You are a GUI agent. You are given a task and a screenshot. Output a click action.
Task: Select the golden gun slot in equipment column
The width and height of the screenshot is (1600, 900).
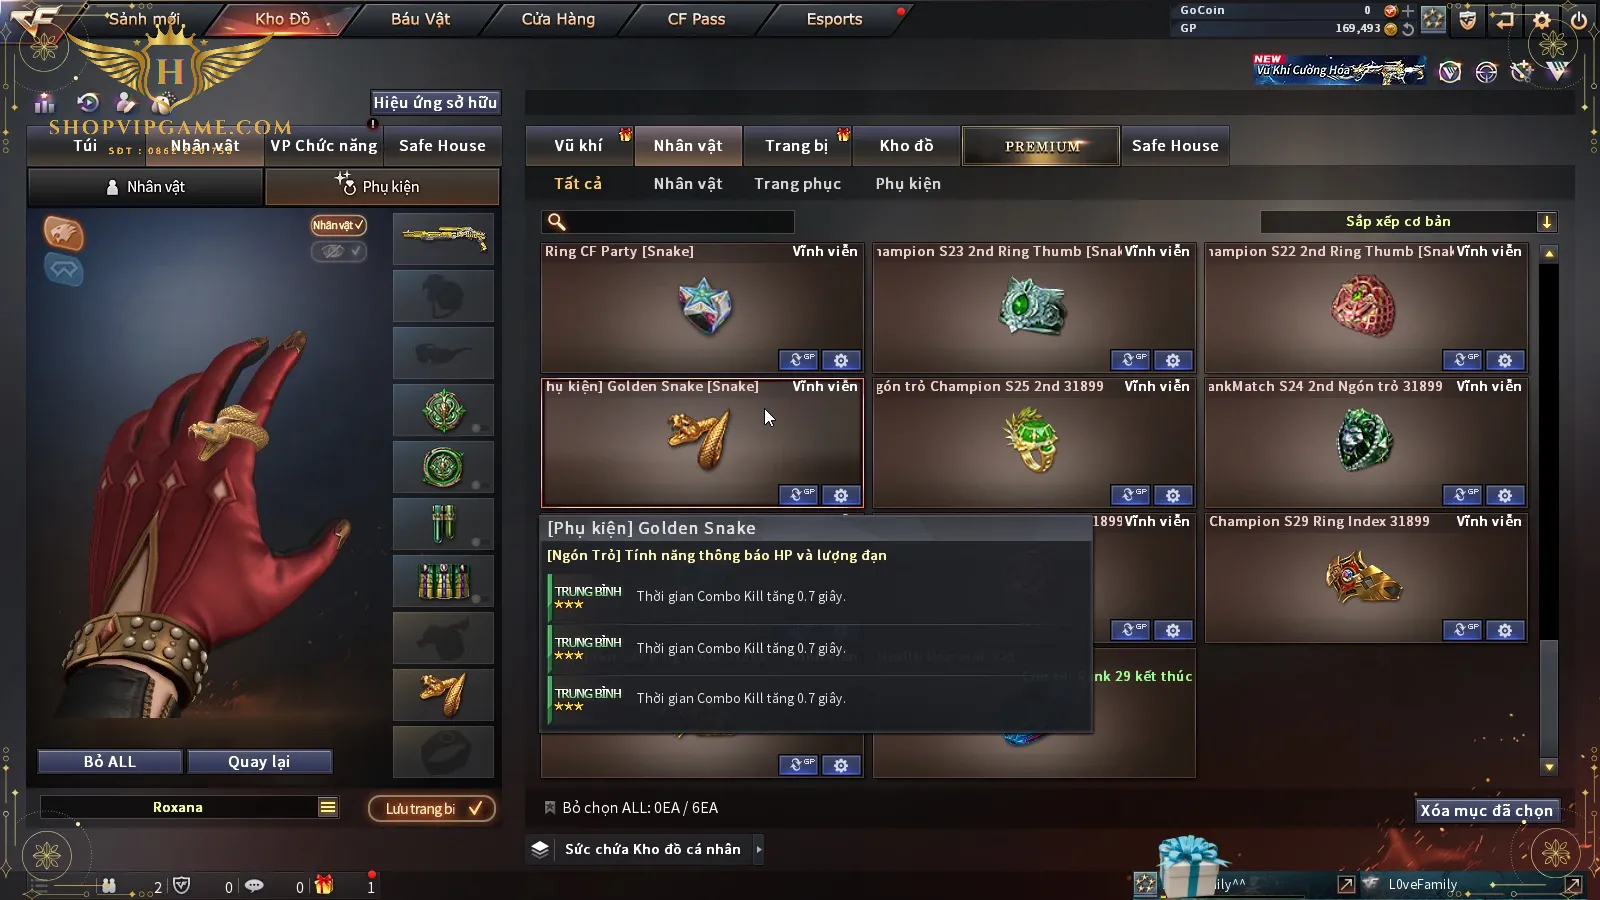pyautogui.click(x=443, y=239)
